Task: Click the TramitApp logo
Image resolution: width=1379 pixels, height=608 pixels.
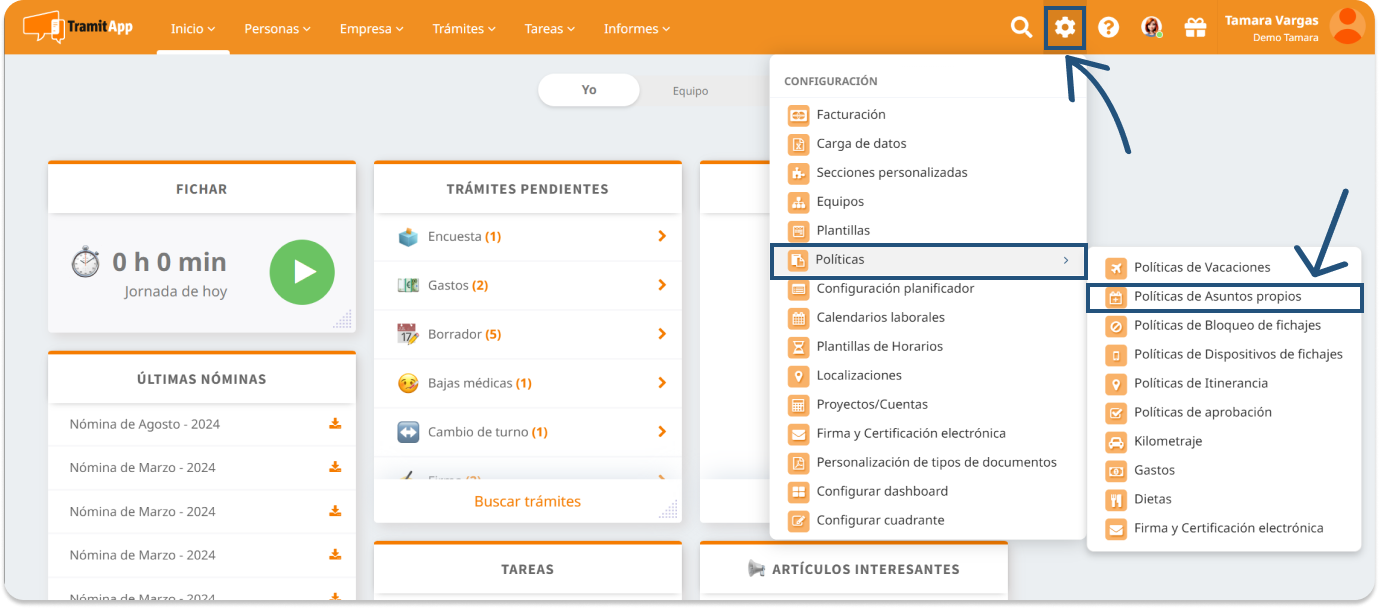Action: [x=78, y=27]
